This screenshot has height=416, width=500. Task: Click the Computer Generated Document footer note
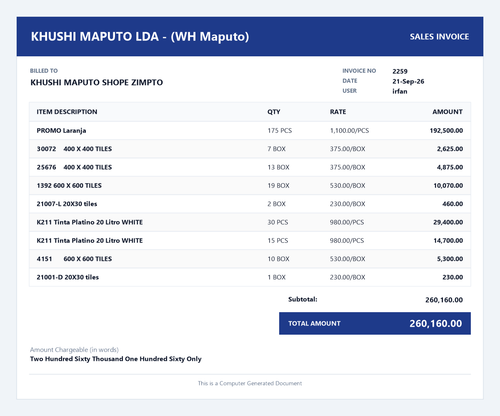[x=250, y=383]
